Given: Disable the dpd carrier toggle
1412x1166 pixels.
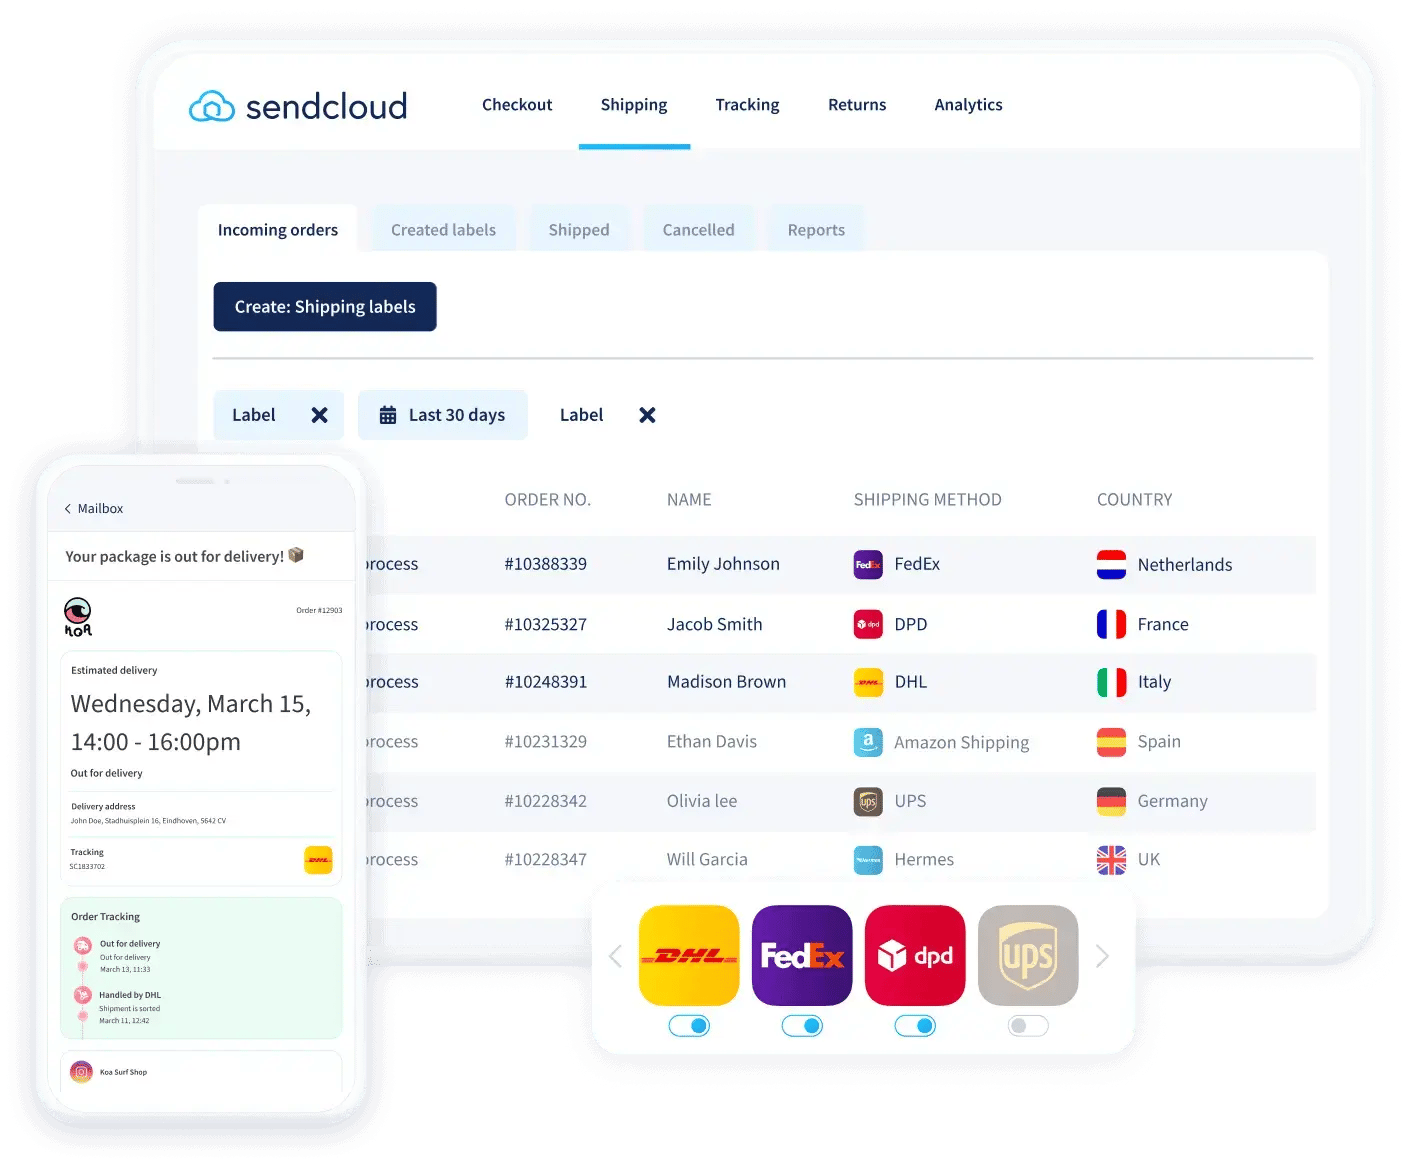Looking at the screenshot, I should [x=915, y=1026].
